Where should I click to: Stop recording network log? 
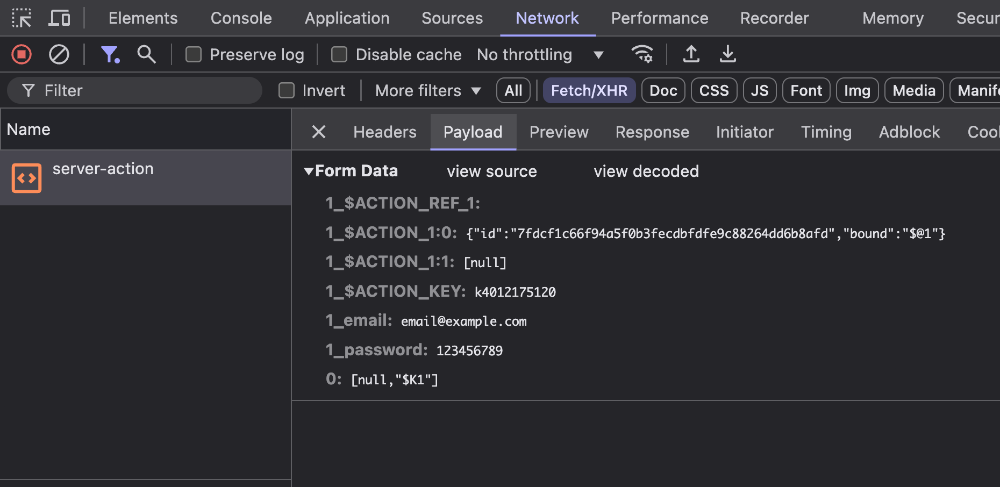coord(21,54)
